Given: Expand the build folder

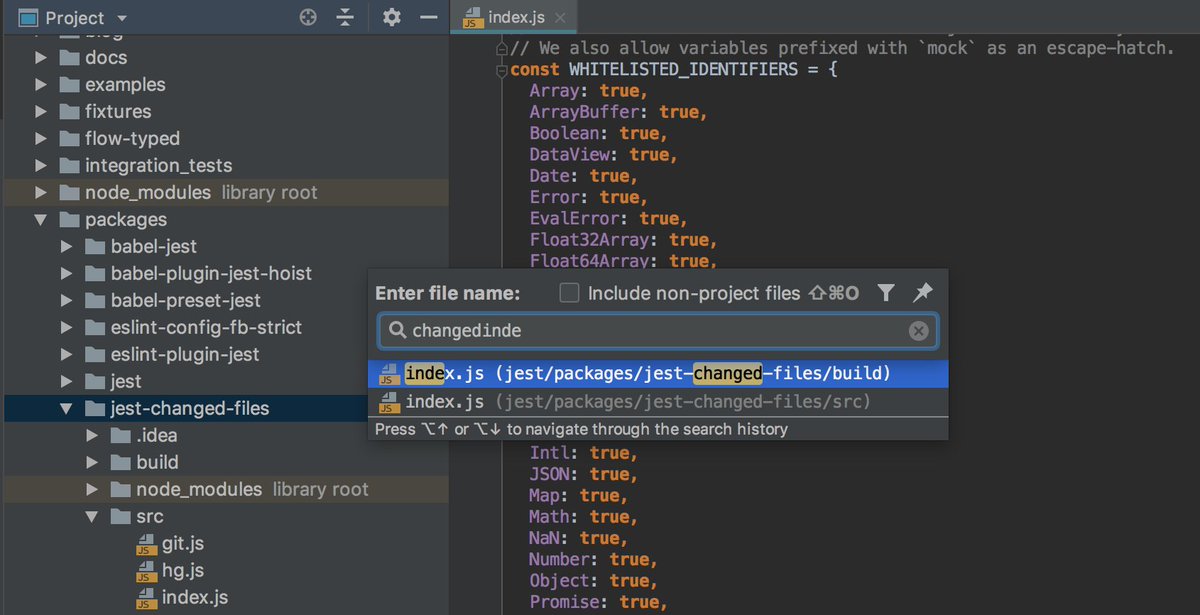Looking at the screenshot, I should [x=92, y=463].
